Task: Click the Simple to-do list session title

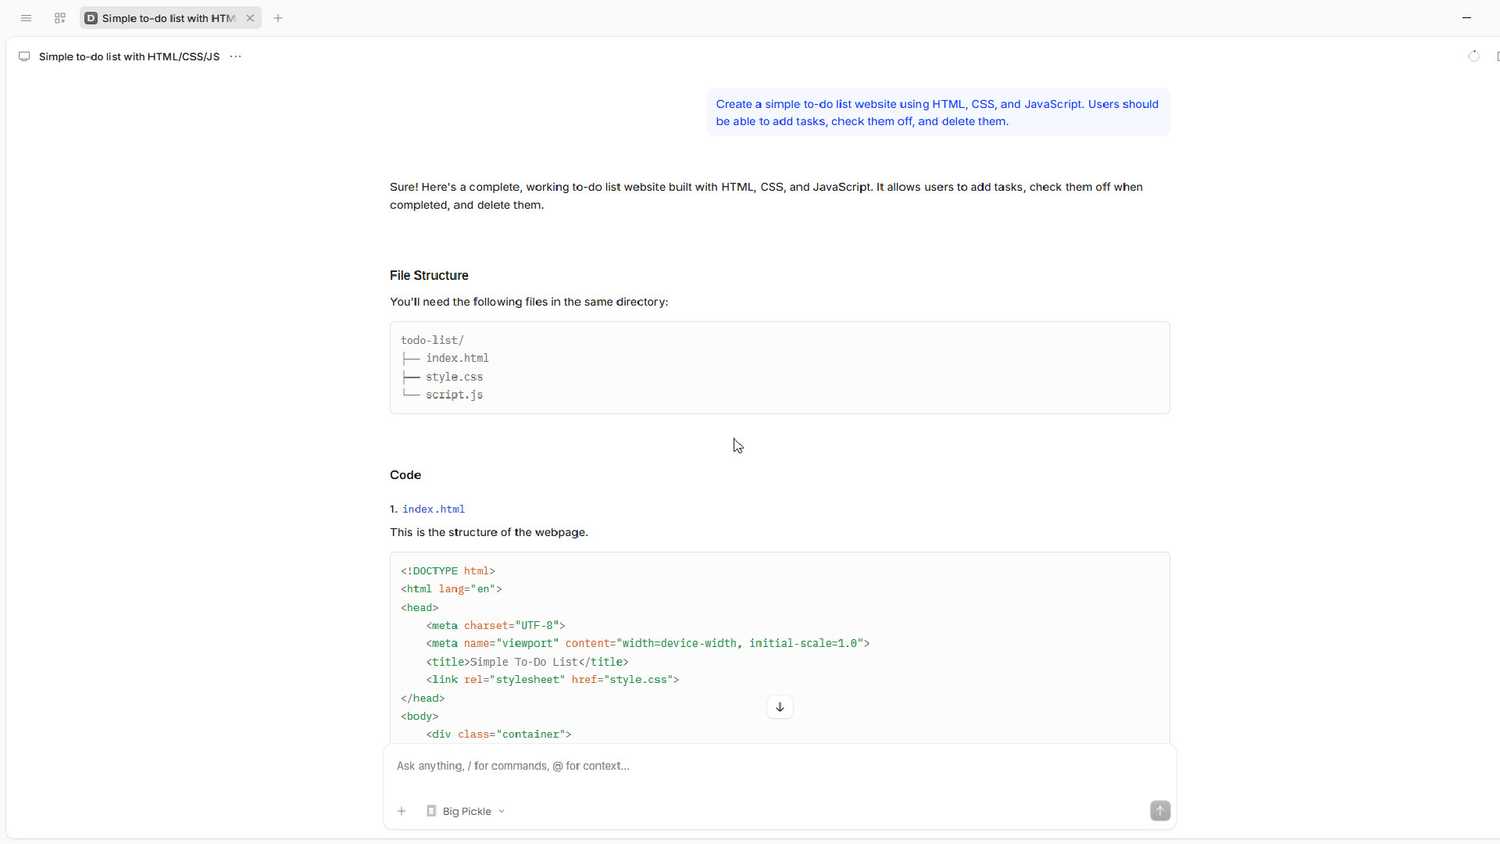Action: click(129, 57)
